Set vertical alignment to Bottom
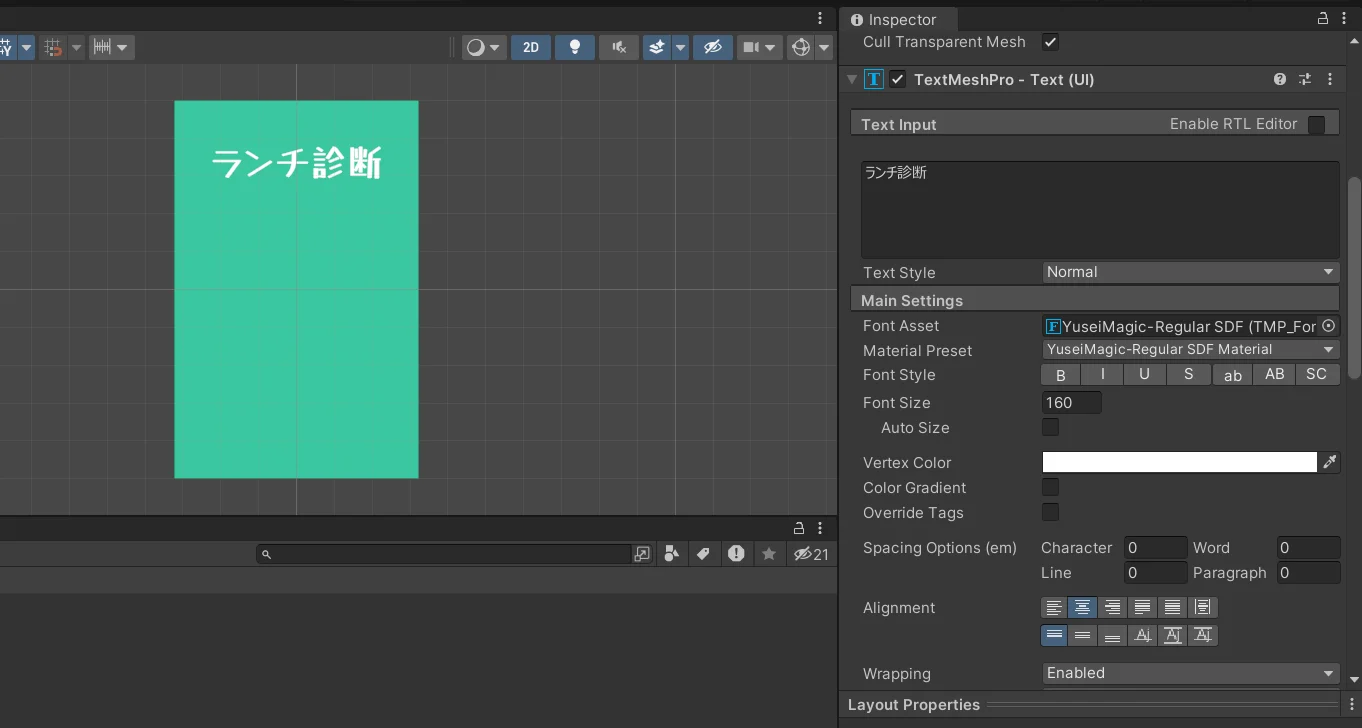 (1112, 635)
